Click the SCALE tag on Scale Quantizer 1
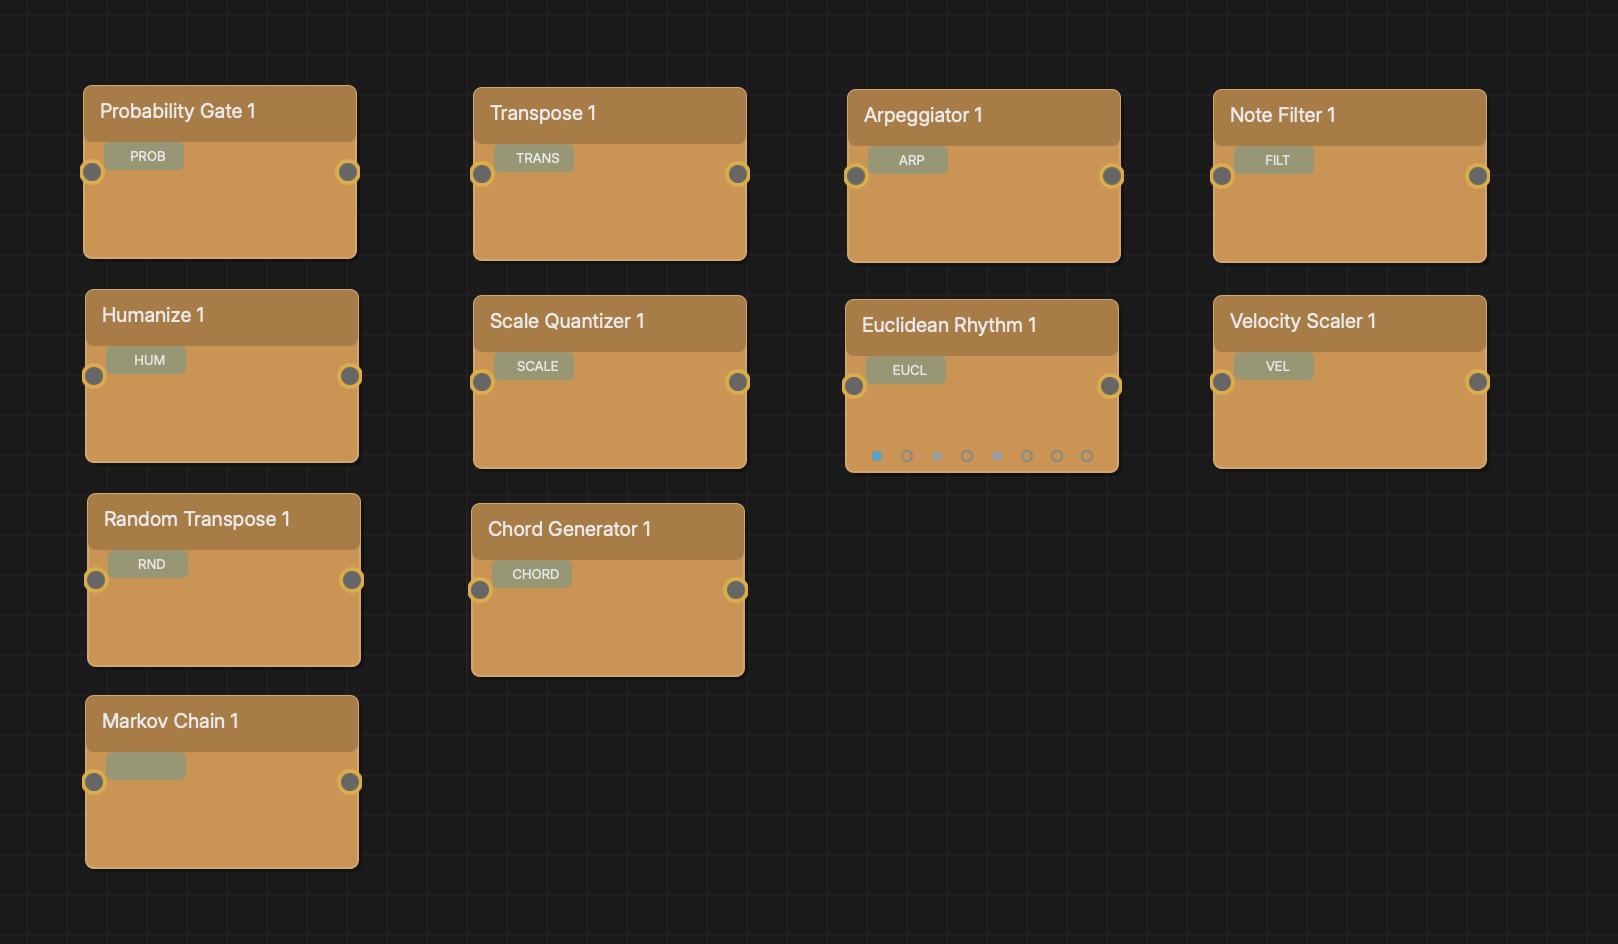The width and height of the screenshot is (1618, 944). click(x=534, y=366)
